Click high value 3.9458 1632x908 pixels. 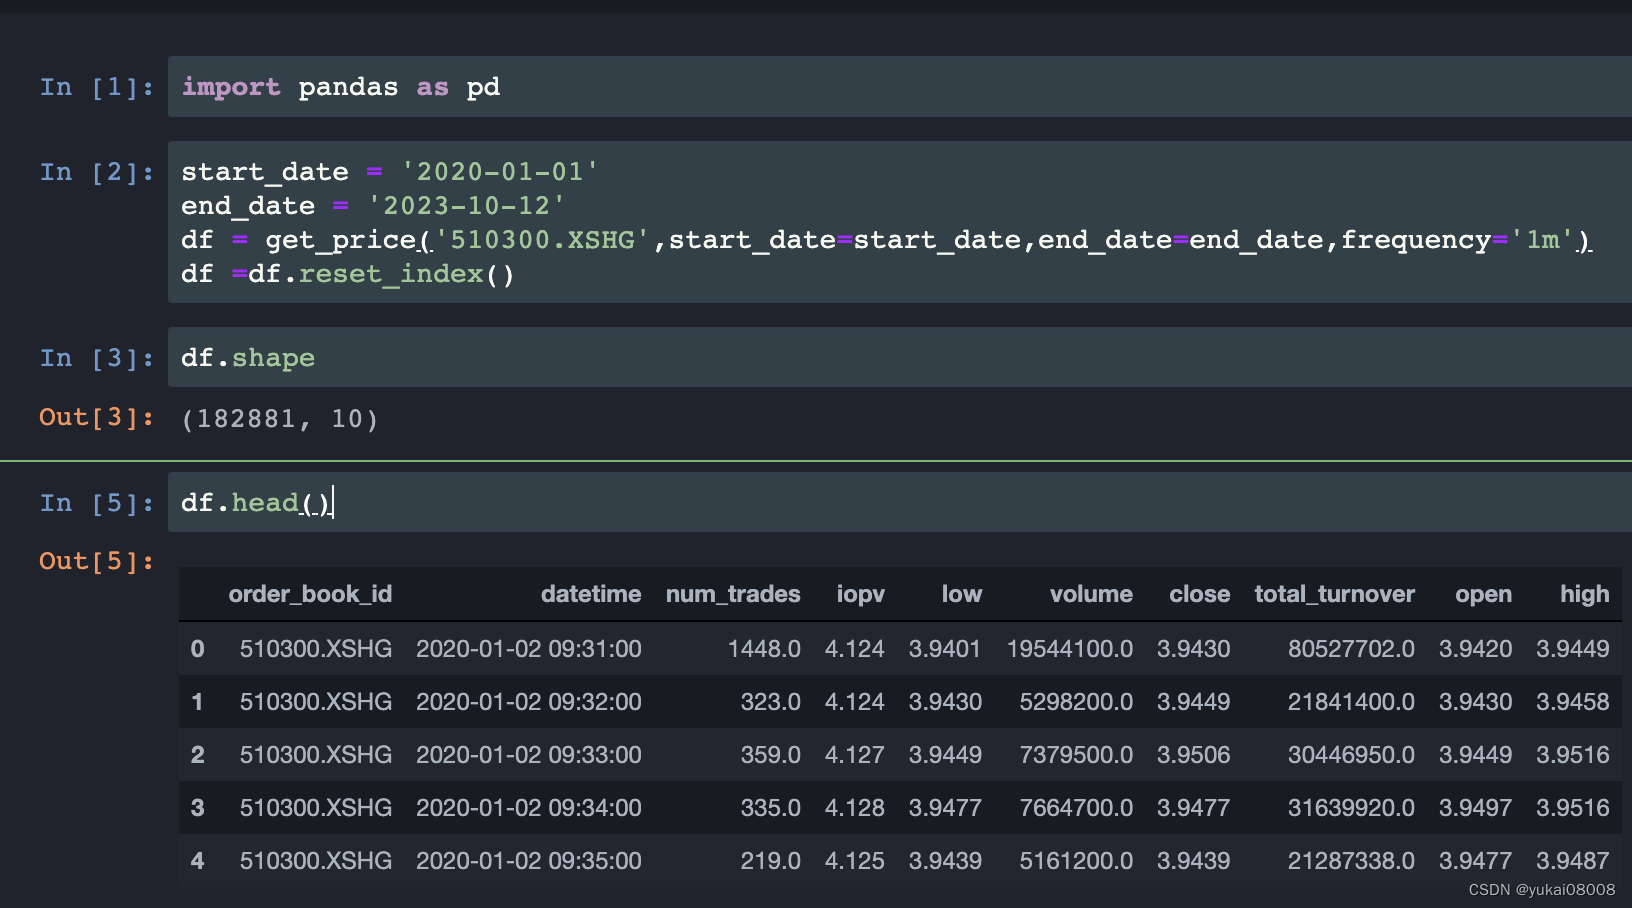[x=1573, y=702]
